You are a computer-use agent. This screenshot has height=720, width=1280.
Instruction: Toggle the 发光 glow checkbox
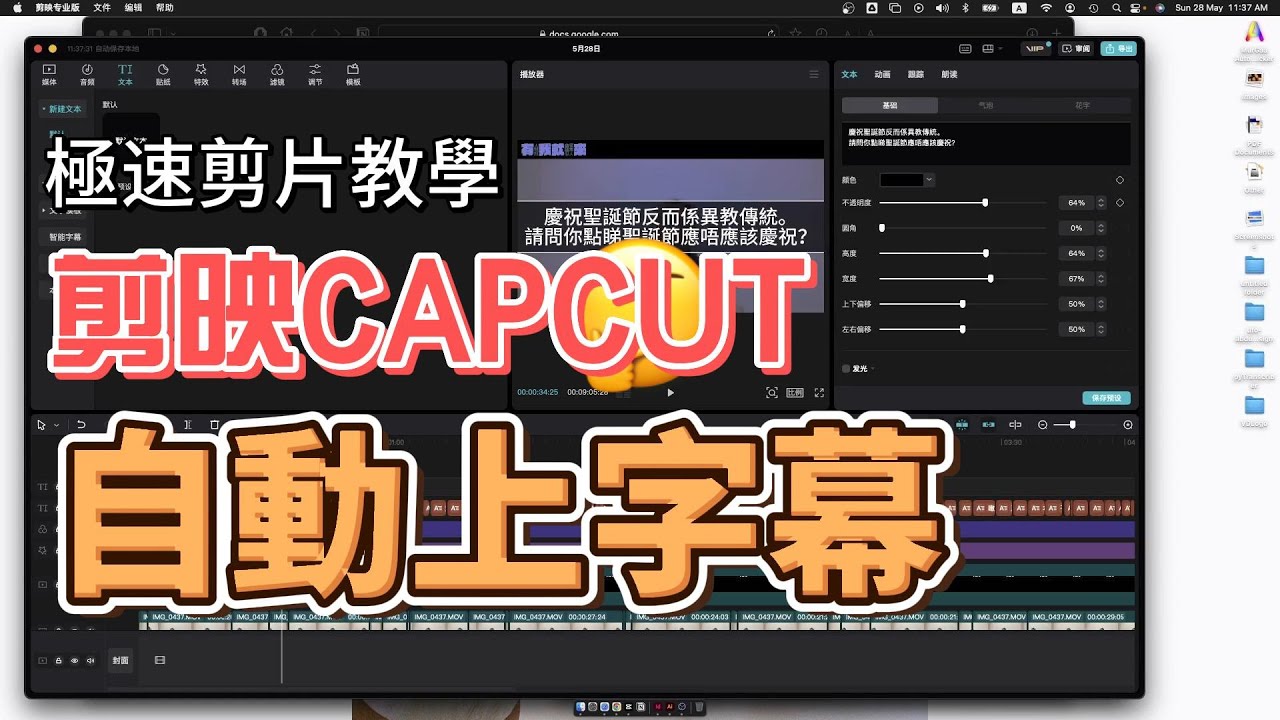pos(846,368)
